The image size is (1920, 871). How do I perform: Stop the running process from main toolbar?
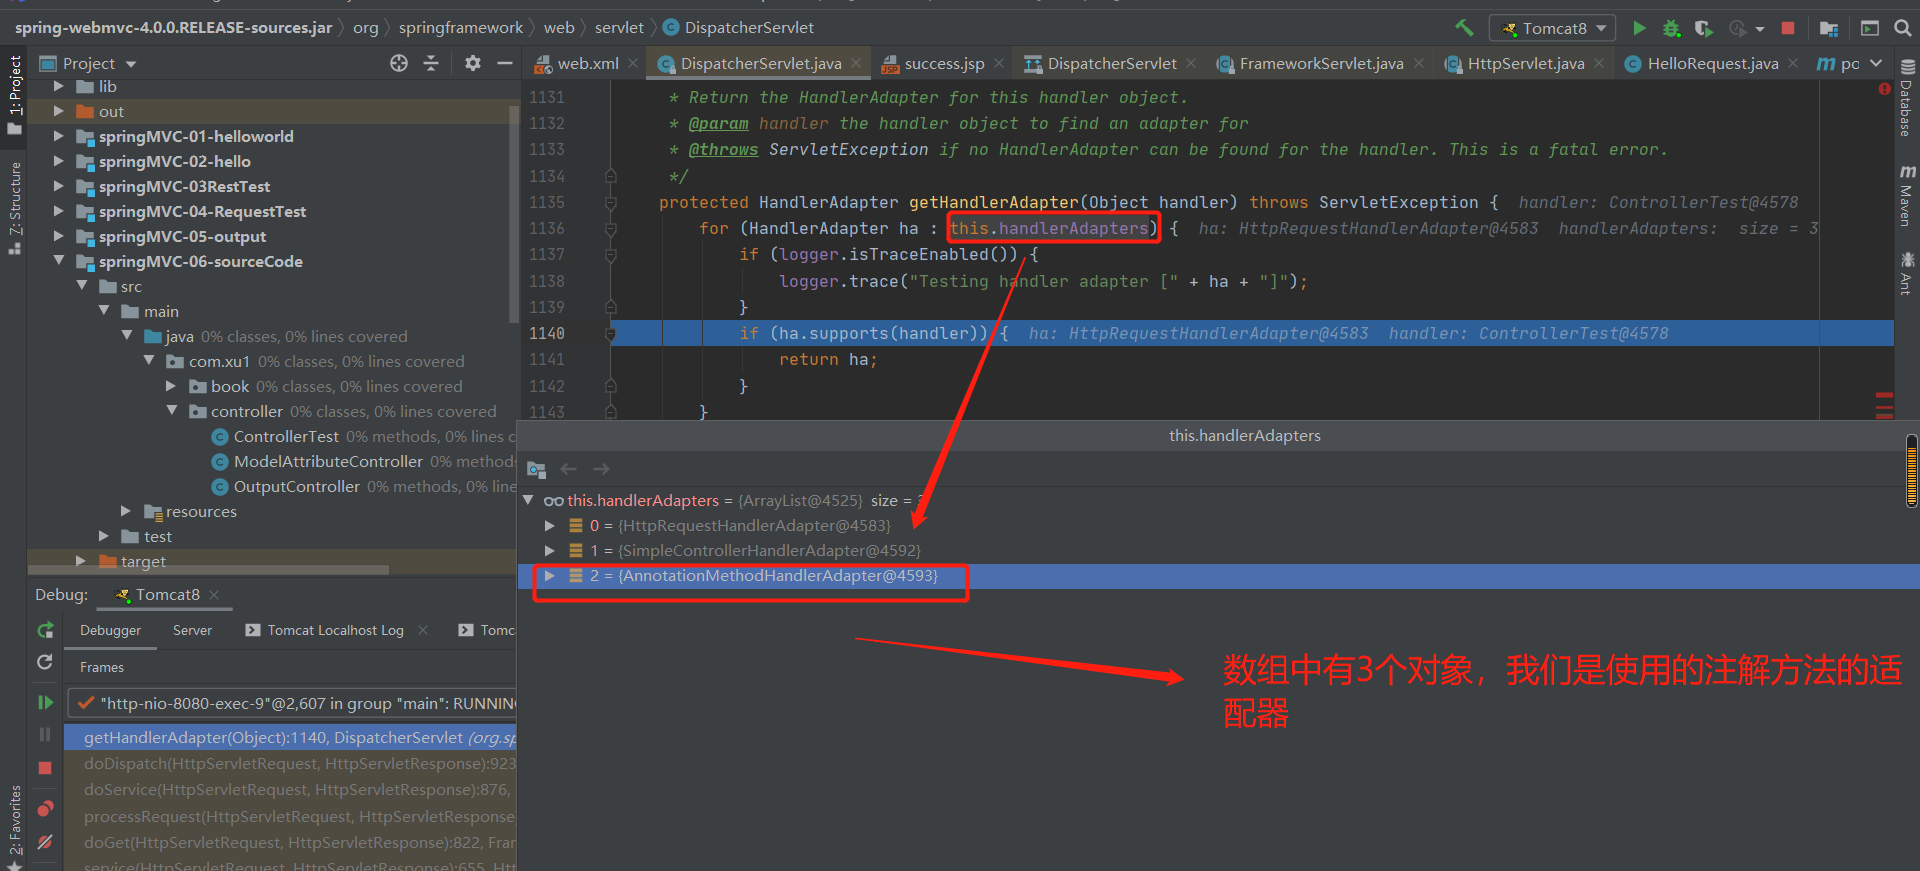(1788, 28)
